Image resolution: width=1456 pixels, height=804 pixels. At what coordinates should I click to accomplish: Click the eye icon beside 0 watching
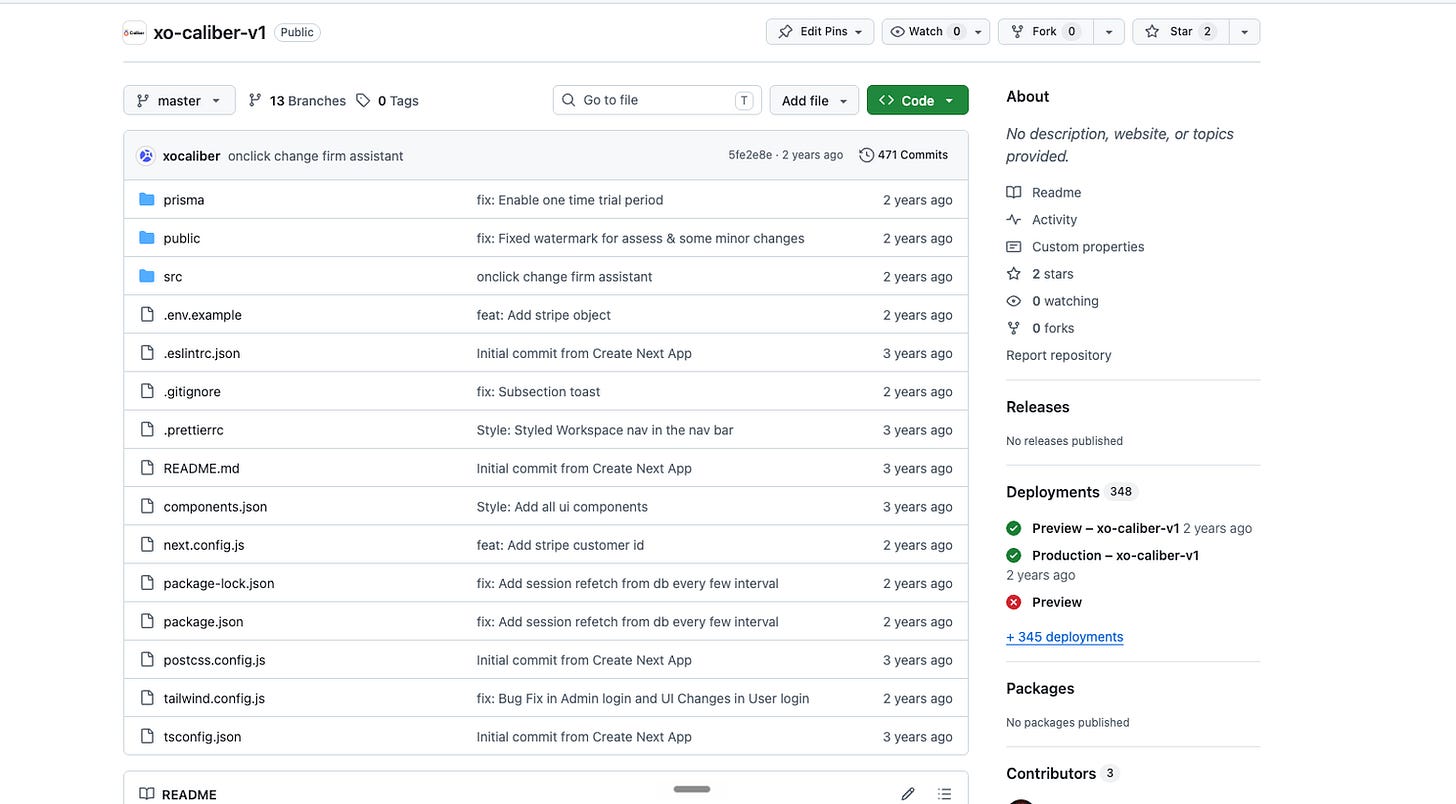pos(1014,300)
